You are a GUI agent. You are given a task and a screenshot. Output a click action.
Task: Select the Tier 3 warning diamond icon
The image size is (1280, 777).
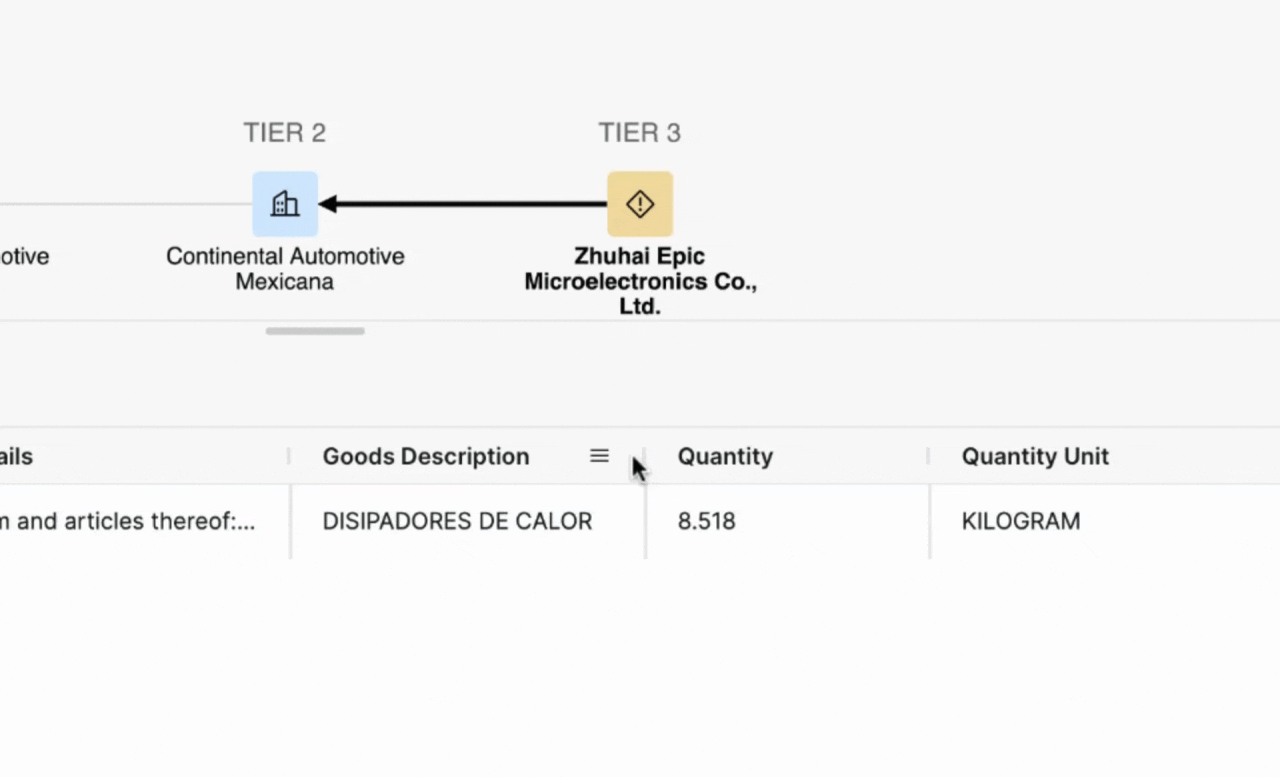tap(640, 204)
